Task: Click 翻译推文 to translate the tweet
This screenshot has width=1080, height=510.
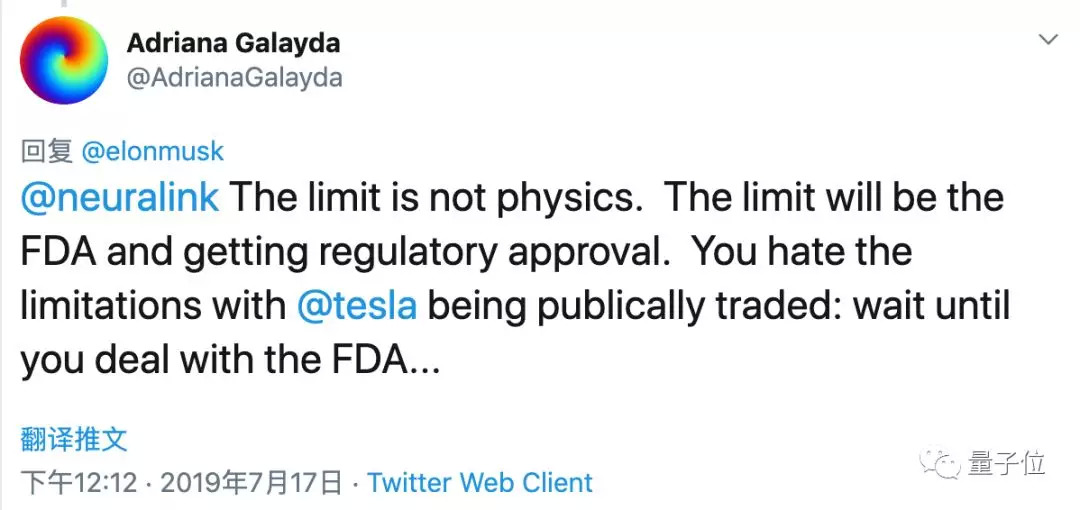Action: click(74, 439)
